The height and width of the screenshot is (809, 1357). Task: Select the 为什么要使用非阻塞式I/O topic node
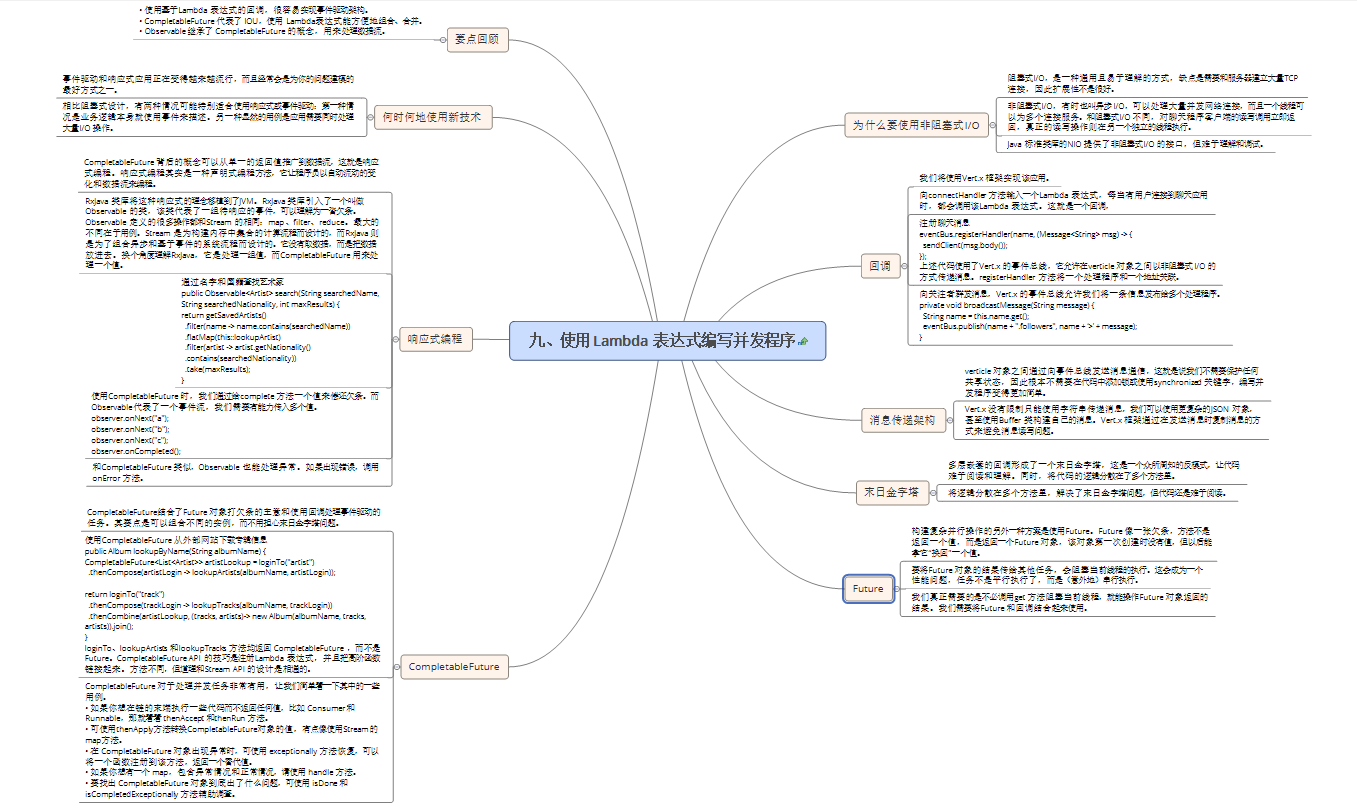click(x=917, y=125)
